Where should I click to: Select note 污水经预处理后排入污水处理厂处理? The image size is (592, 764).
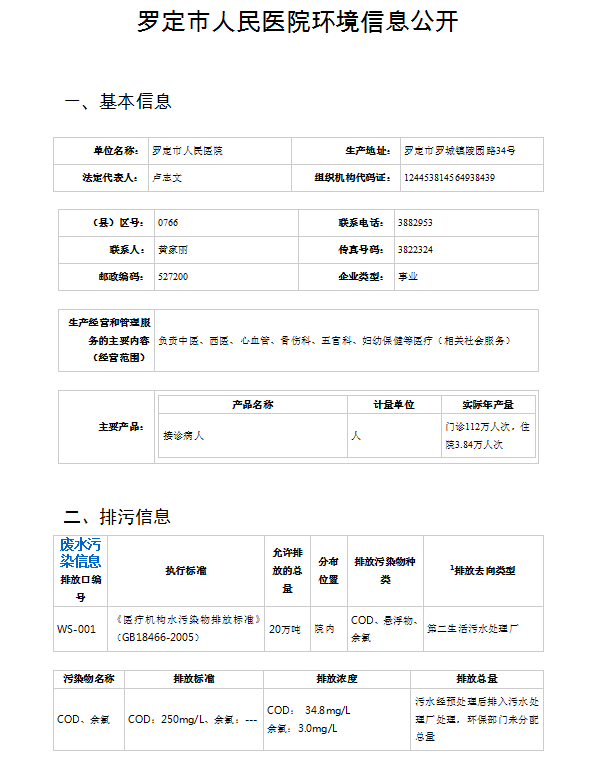477,719
